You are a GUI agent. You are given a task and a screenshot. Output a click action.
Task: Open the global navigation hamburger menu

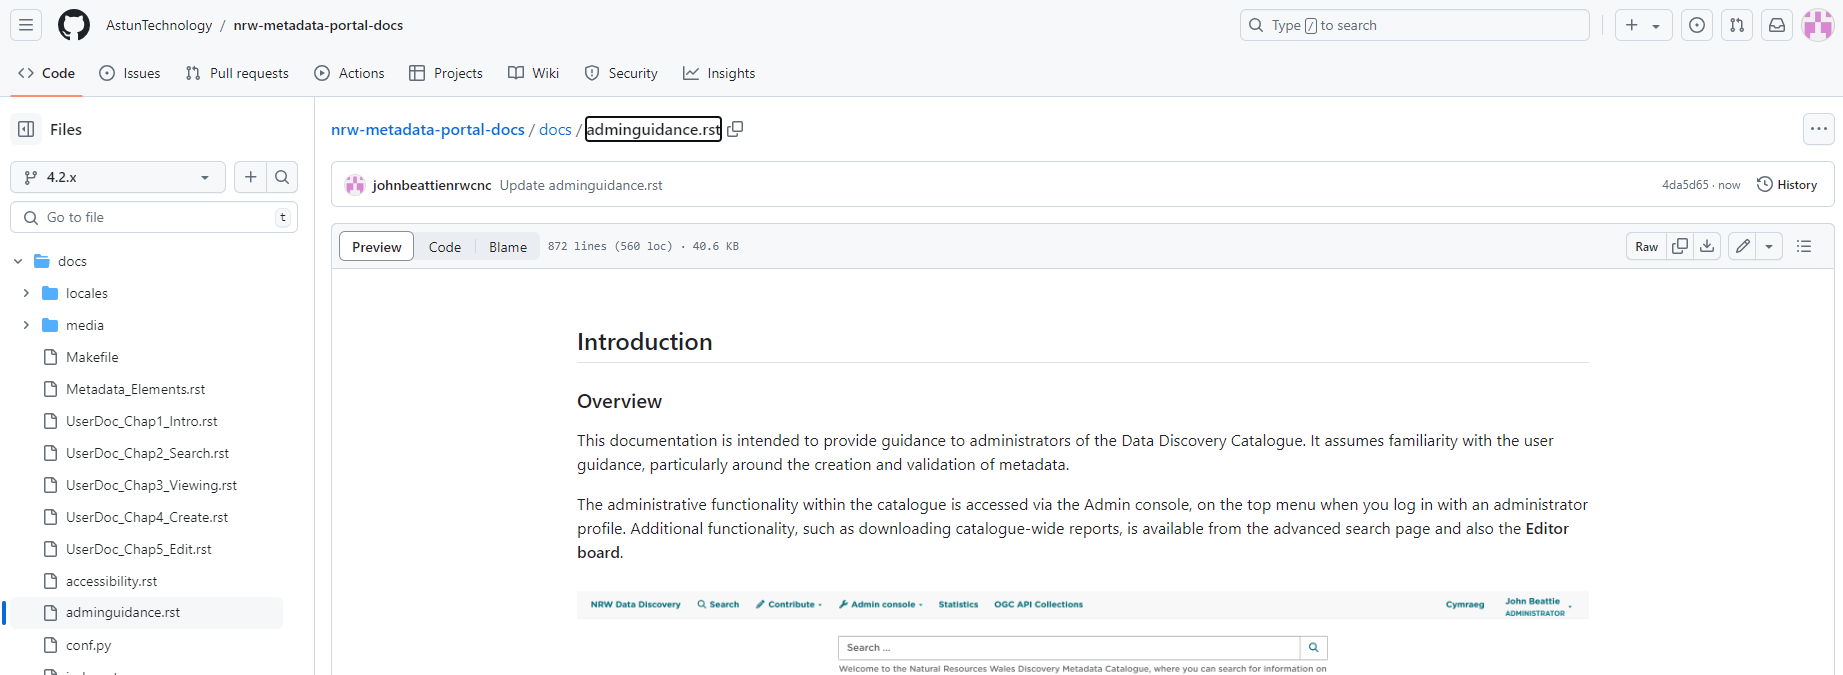(26, 25)
